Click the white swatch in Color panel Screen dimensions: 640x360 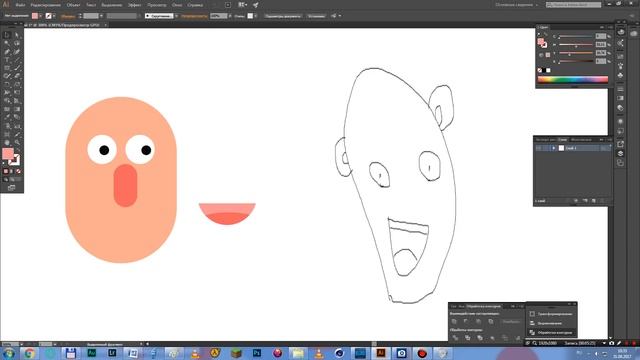pos(548,70)
